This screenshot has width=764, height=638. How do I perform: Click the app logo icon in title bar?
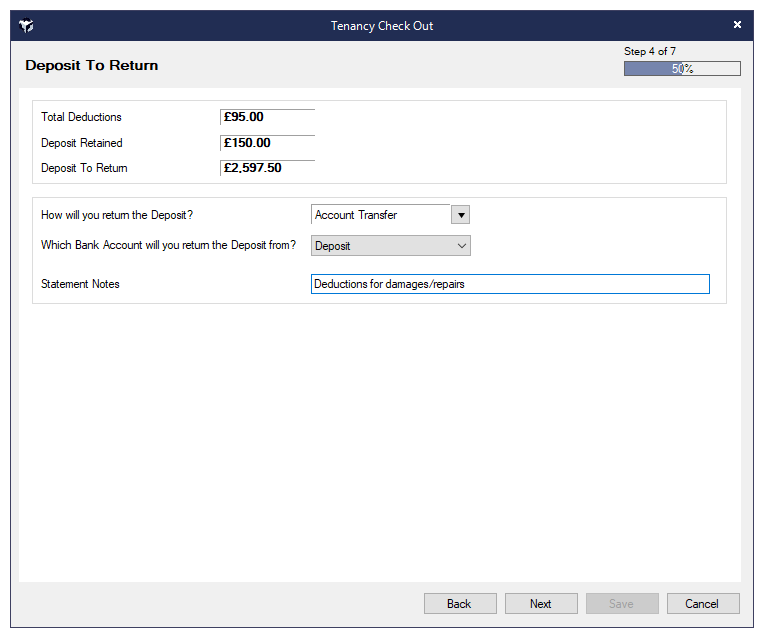tap(27, 26)
